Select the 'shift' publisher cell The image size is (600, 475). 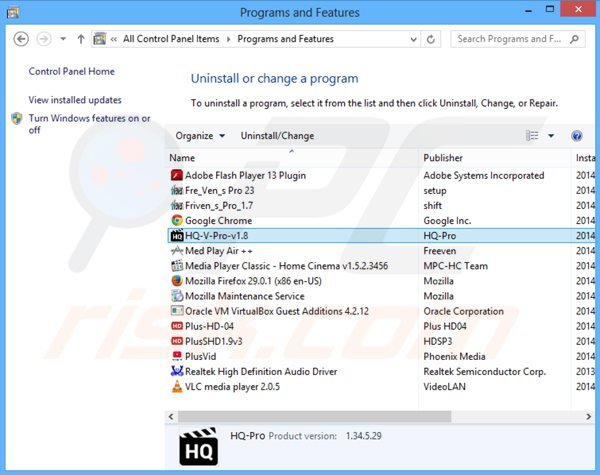click(x=432, y=206)
